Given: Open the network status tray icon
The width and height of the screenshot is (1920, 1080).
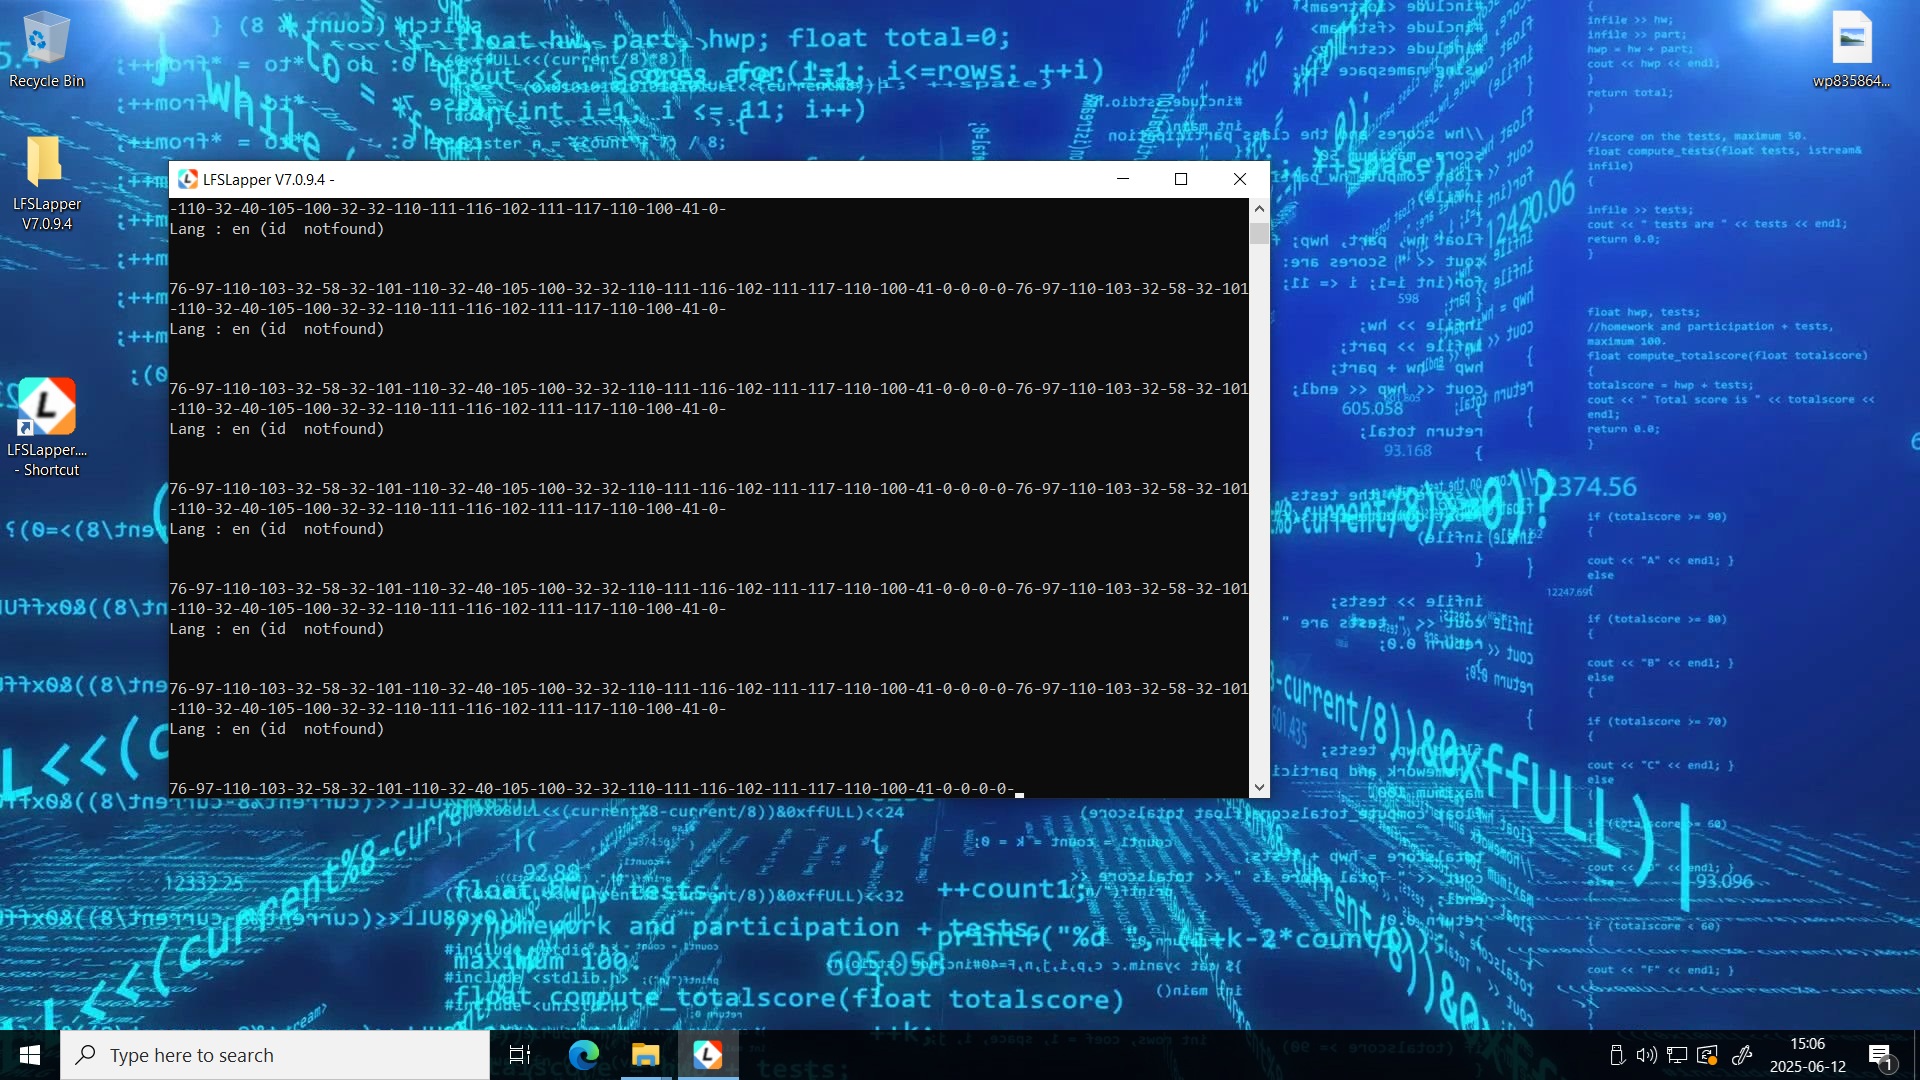Looking at the screenshot, I should point(1677,1055).
